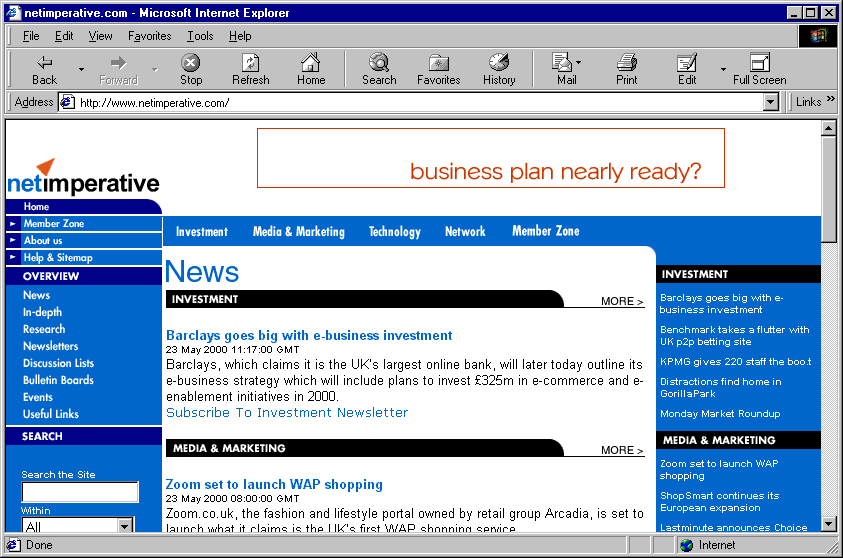The width and height of the screenshot is (843, 558).
Task: Open the View menu
Action: tap(101, 36)
